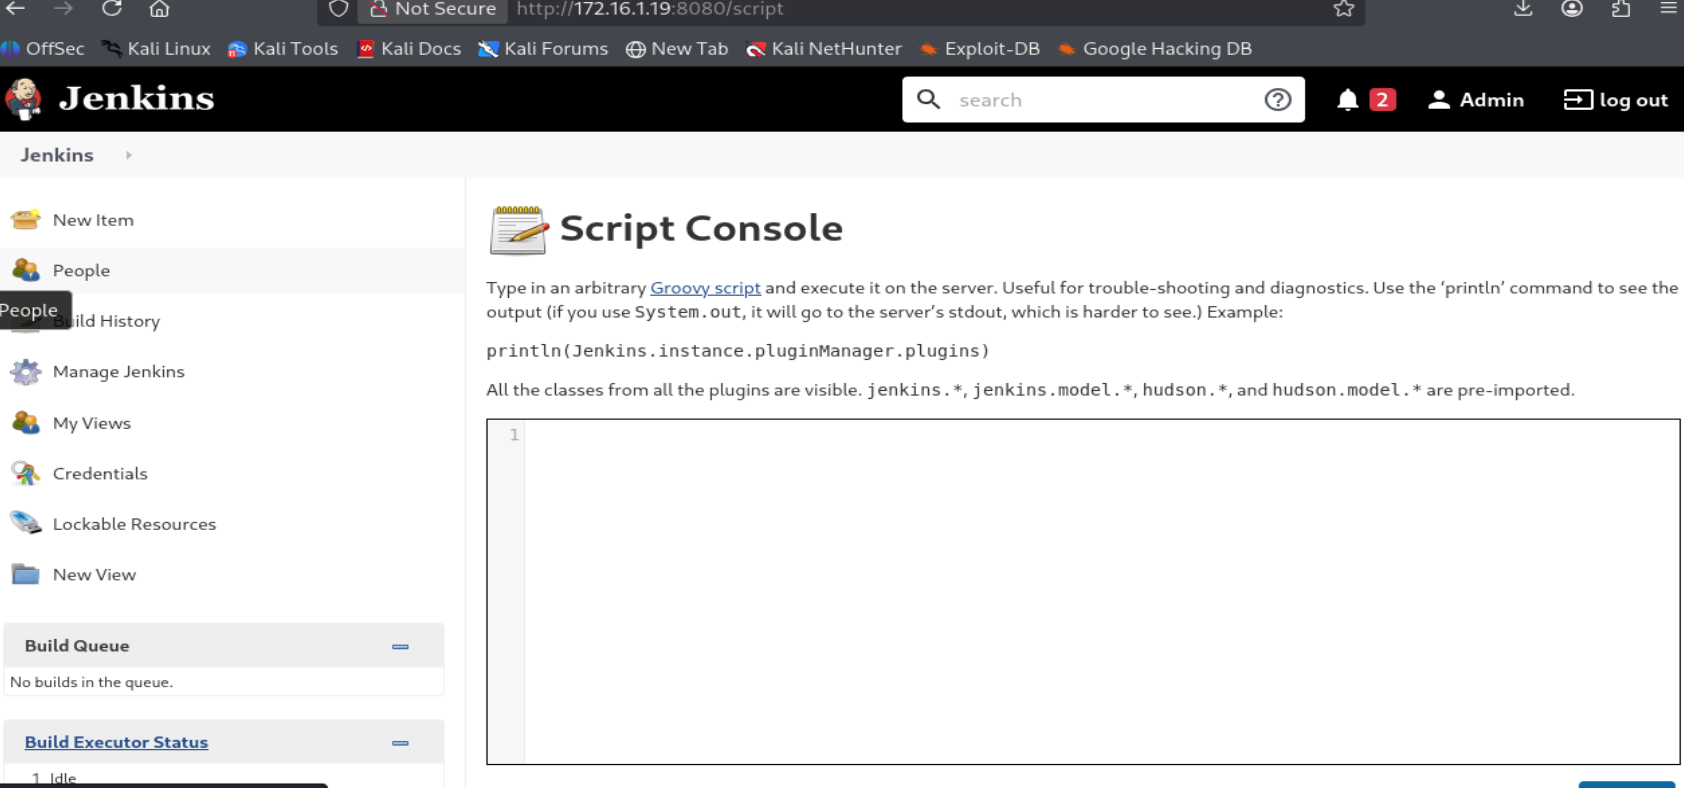Click the Jenkins breadcrumb link
1684x788 pixels.
[57, 155]
